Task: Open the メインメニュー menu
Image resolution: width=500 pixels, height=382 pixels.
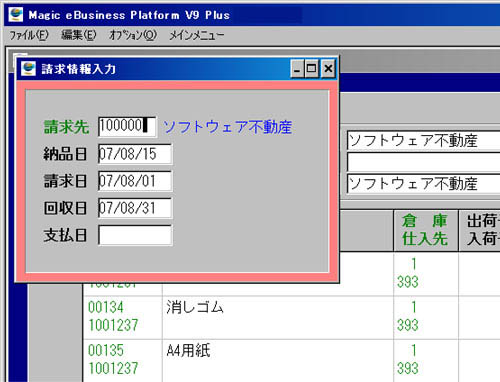Action: pos(197,35)
